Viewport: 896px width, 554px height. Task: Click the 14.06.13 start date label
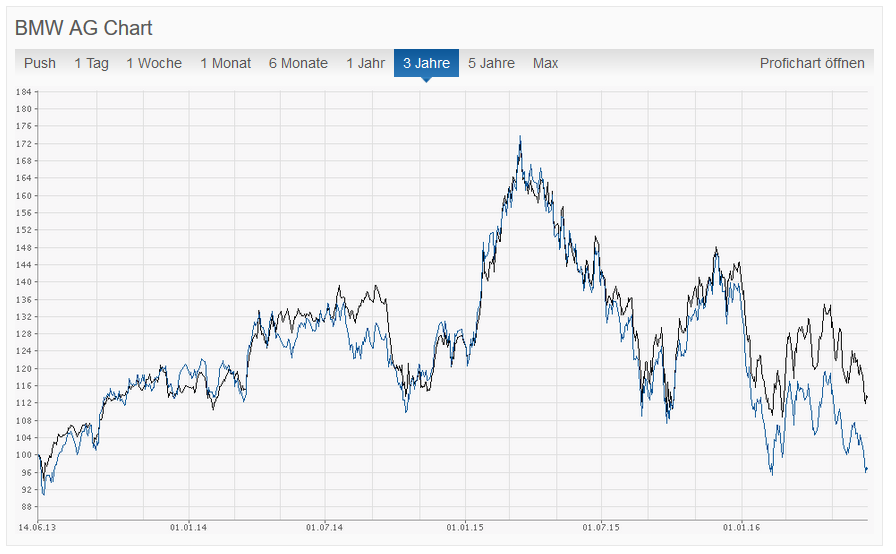pyautogui.click(x=37, y=527)
